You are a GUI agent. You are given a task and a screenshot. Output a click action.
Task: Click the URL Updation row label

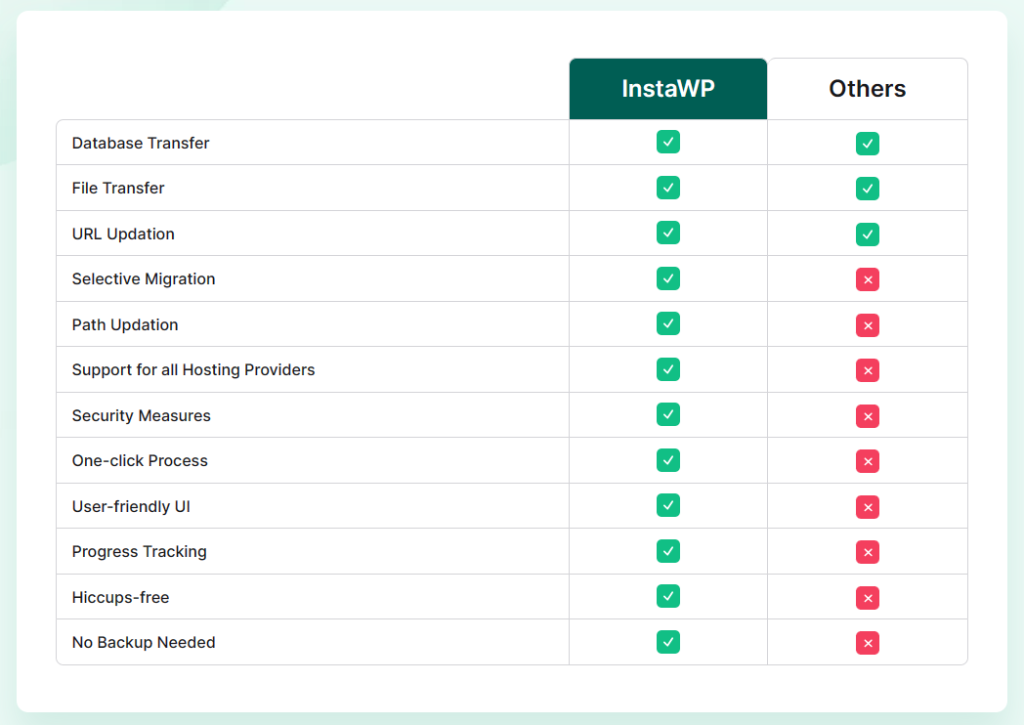(x=123, y=234)
